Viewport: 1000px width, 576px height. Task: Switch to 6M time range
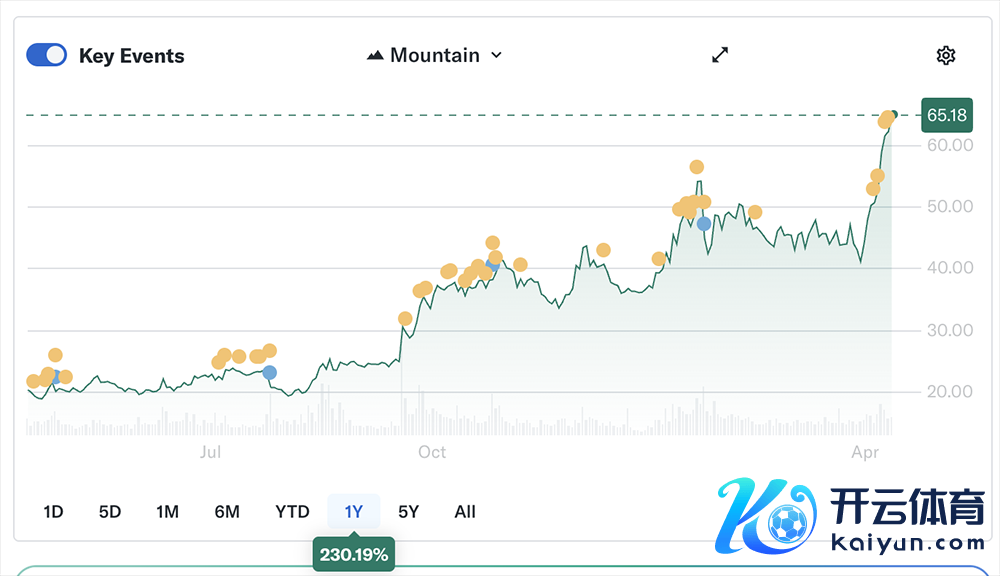point(227,511)
